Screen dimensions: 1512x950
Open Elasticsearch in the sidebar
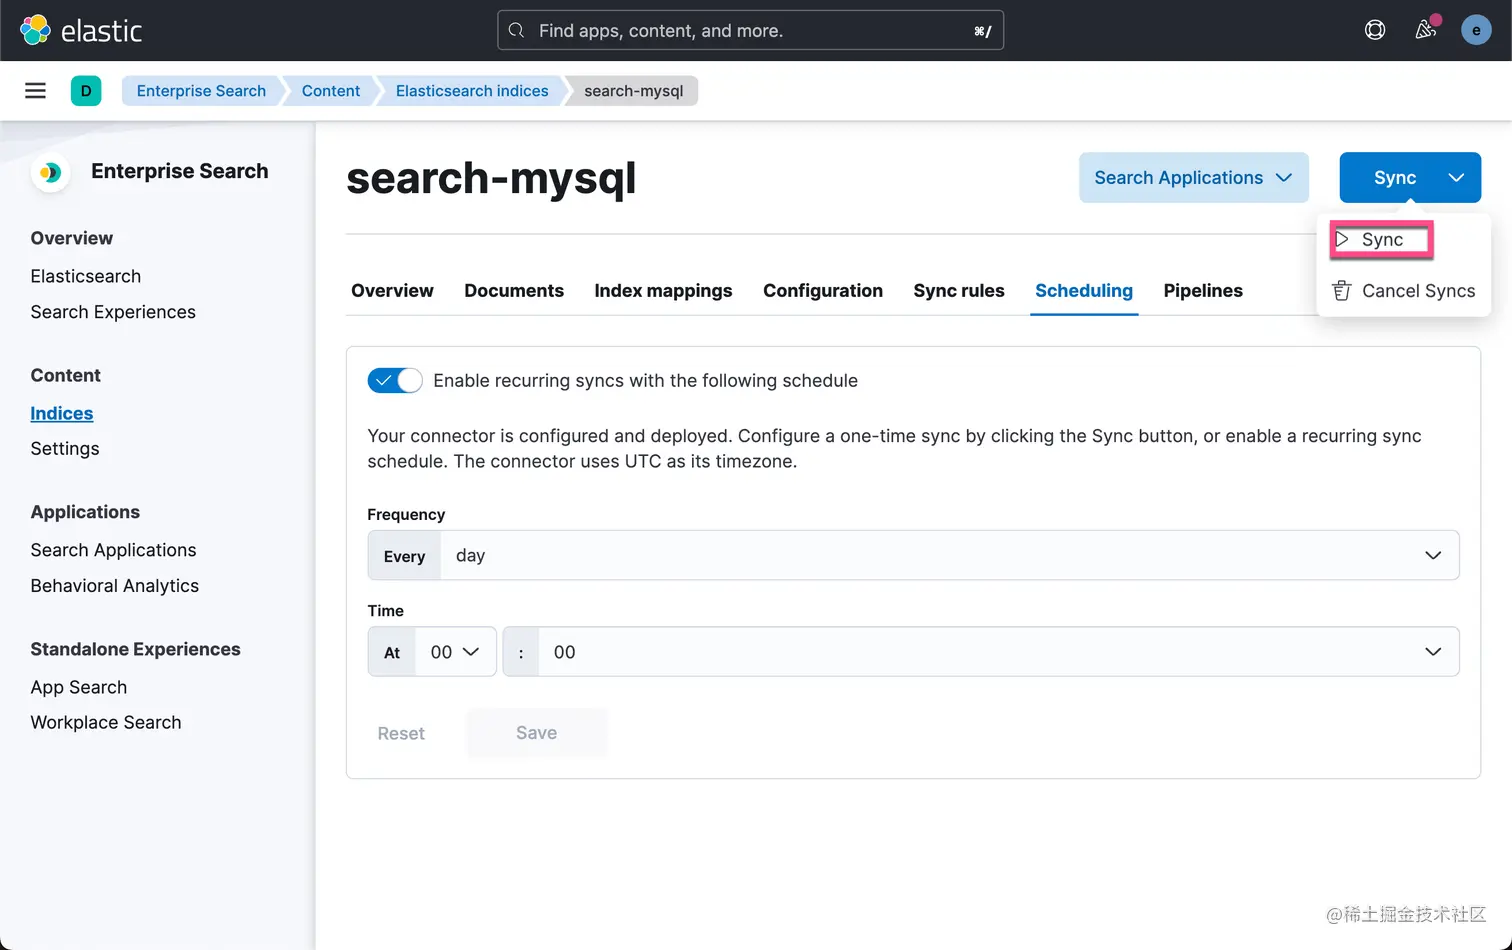click(86, 276)
